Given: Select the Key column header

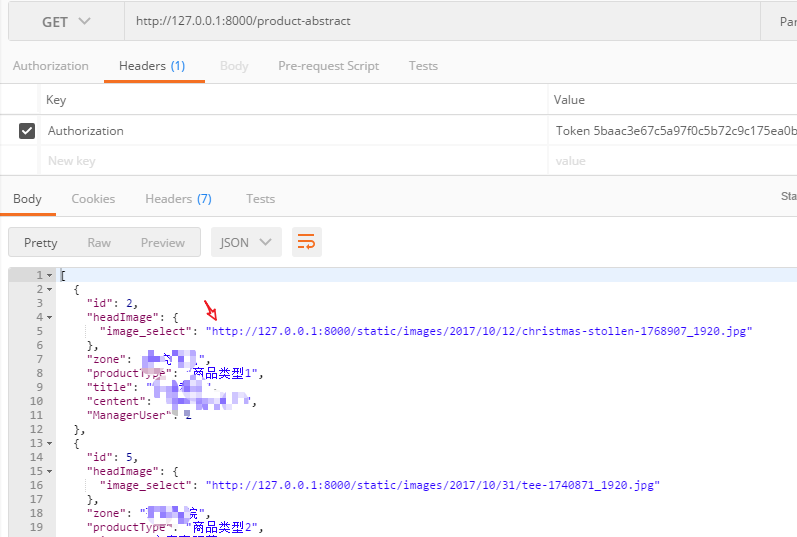Looking at the screenshot, I should 56,100.
